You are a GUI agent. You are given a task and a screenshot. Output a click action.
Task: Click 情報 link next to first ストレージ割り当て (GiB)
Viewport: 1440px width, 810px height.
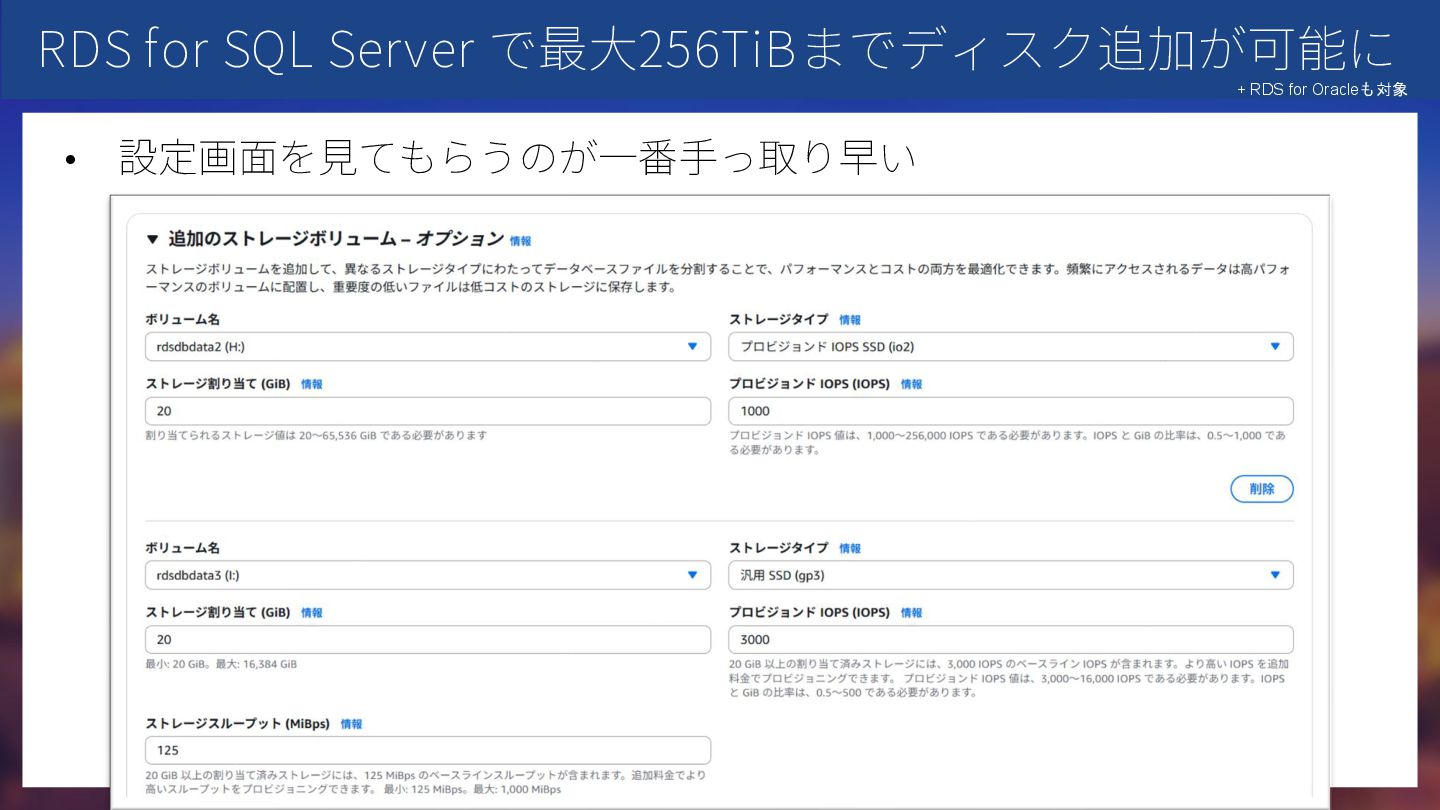coord(312,384)
